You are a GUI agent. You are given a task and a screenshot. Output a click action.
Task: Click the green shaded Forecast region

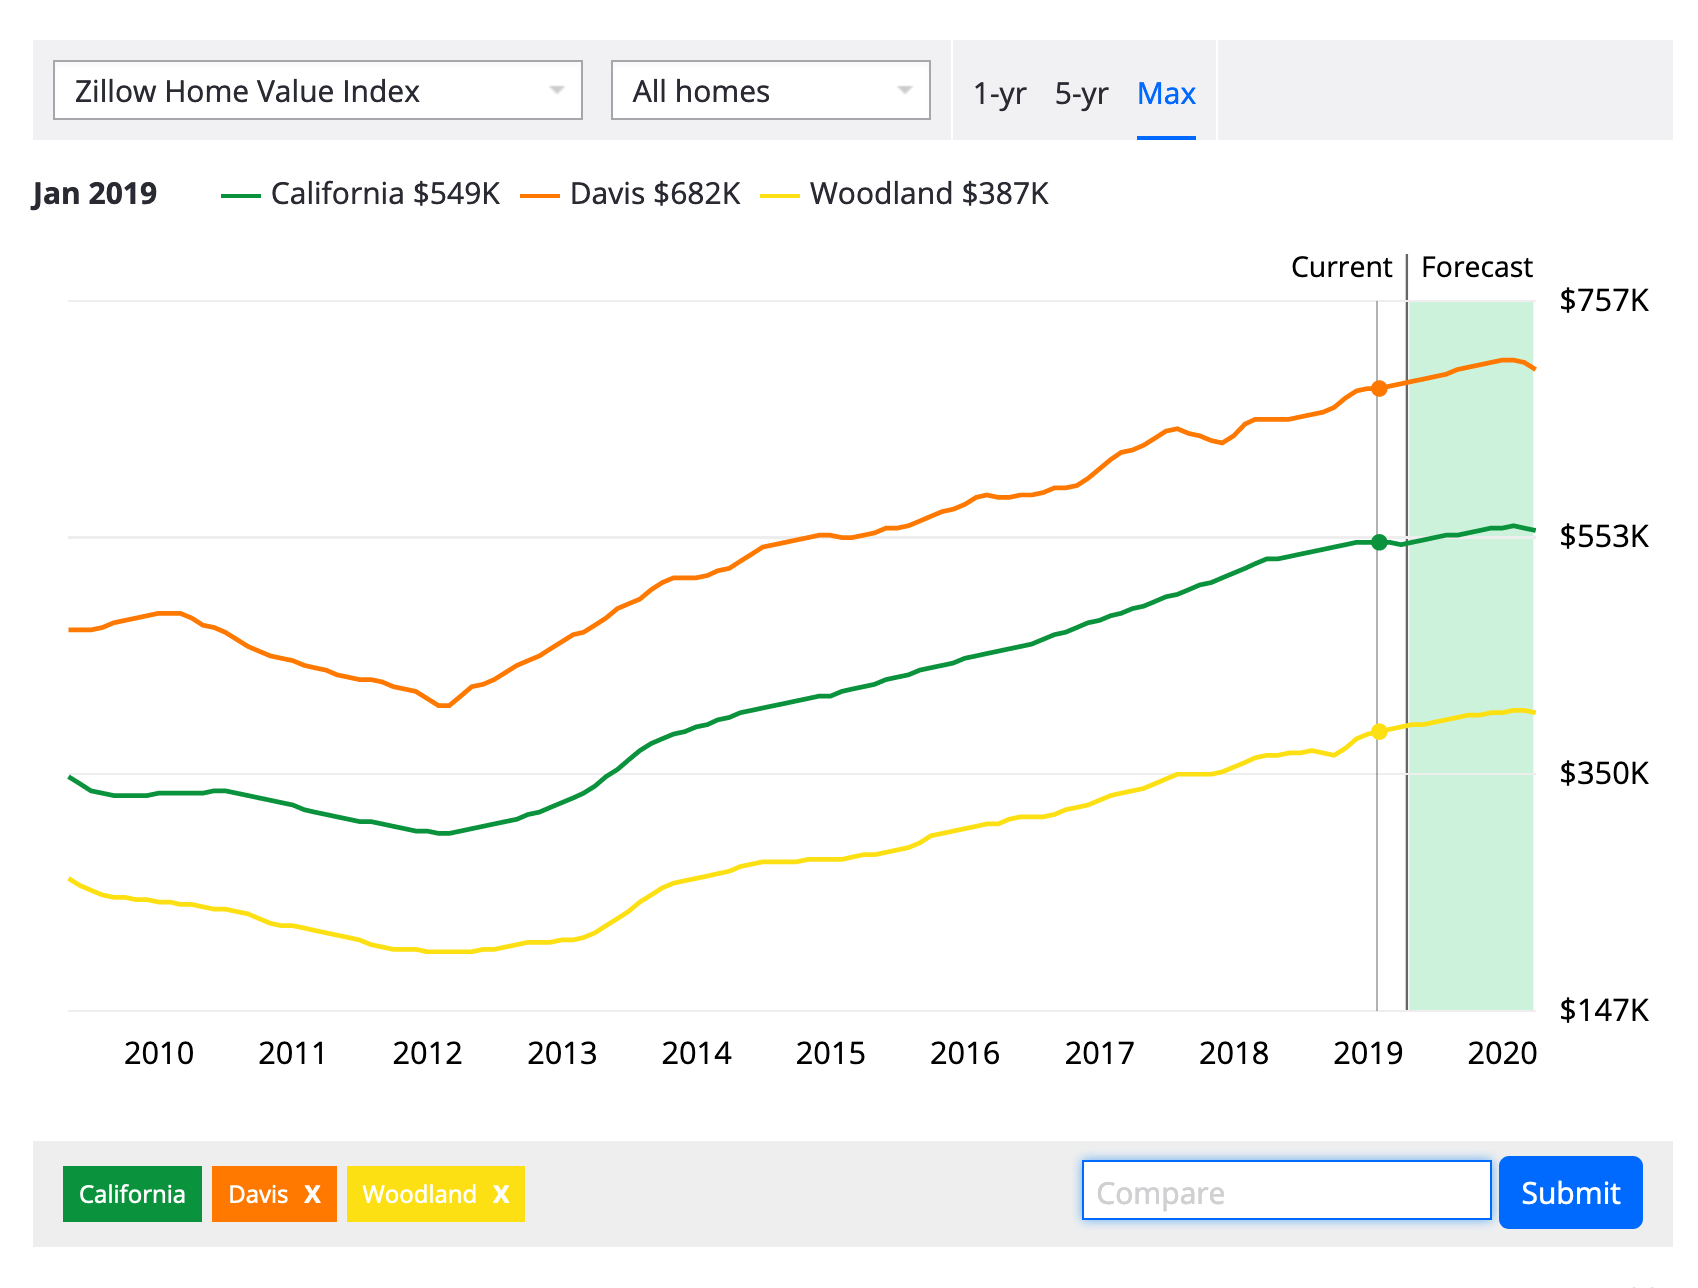point(1470,850)
